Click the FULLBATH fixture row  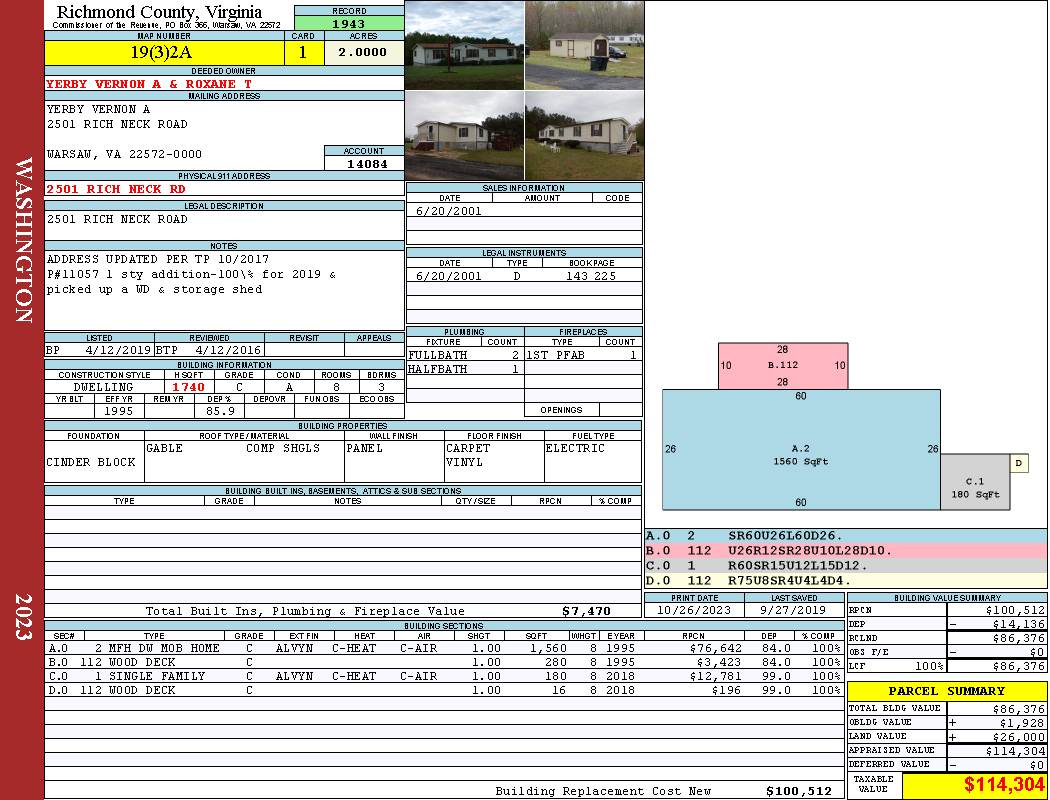(x=465, y=355)
